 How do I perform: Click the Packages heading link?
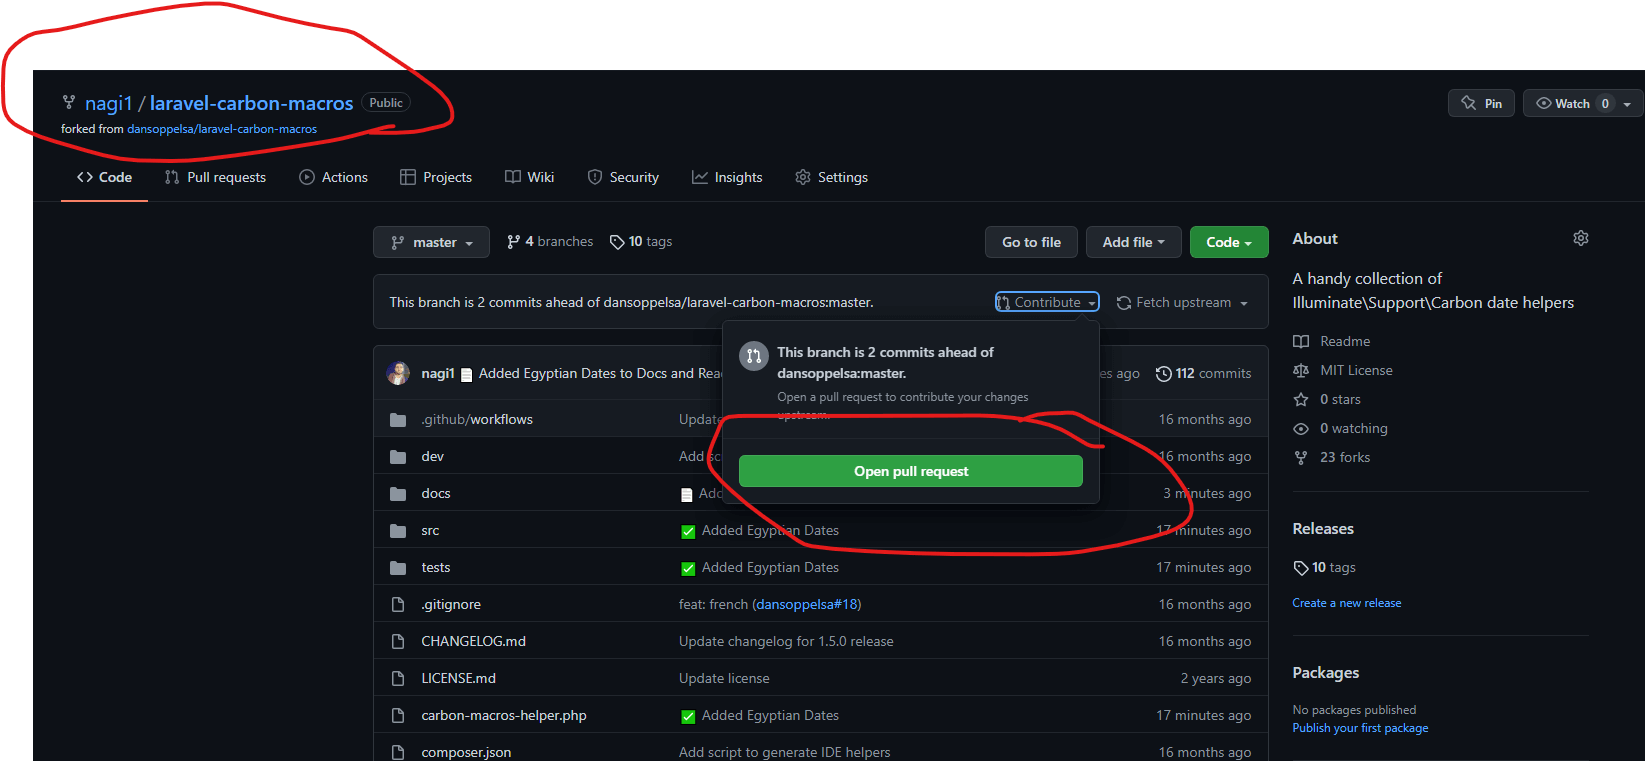click(x=1326, y=672)
